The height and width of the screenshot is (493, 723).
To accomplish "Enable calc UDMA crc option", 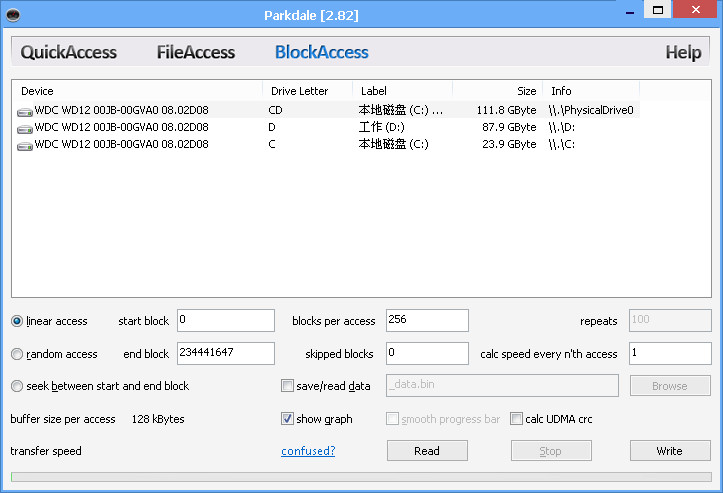I will pos(517,419).
